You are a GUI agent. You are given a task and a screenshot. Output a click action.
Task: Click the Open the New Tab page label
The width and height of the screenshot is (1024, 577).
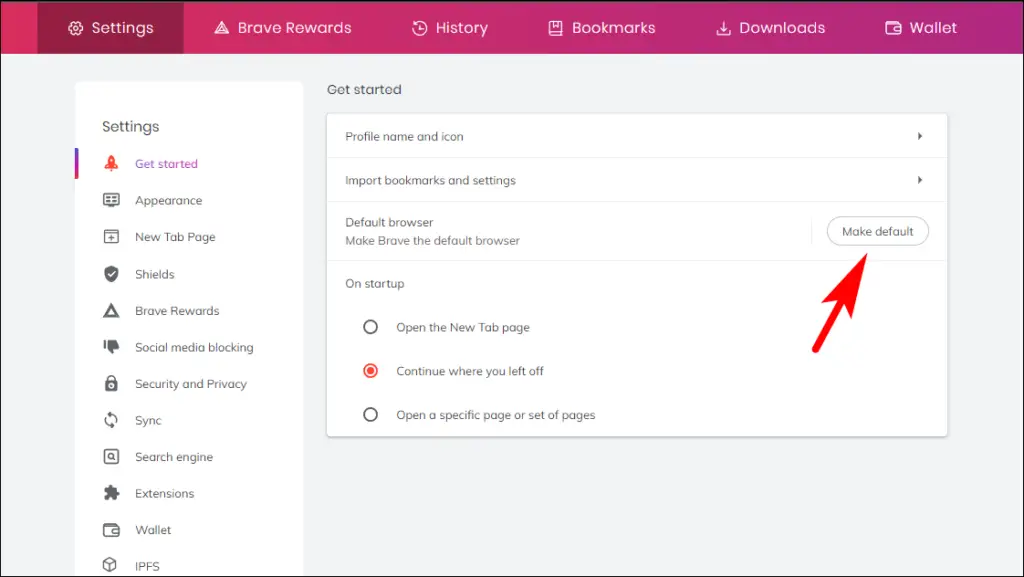[x=463, y=327]
